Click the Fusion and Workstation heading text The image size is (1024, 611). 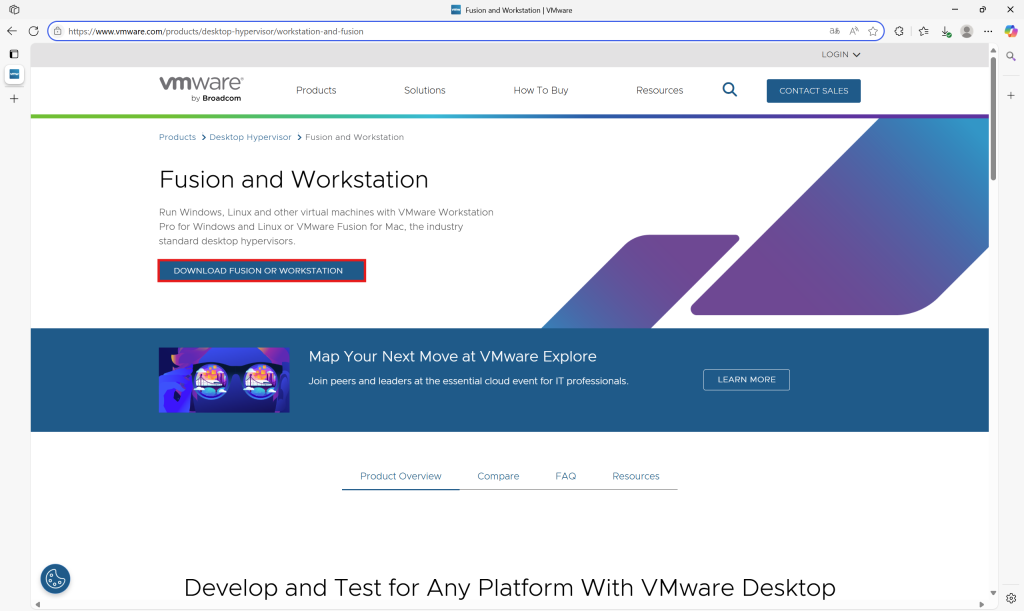click(294, 180)
